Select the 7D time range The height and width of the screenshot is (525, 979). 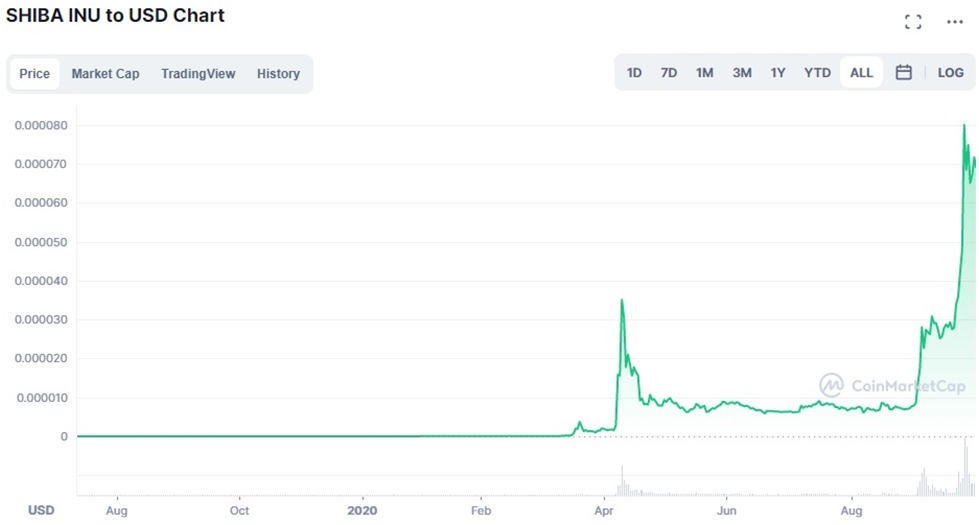(x=669, y=72)
